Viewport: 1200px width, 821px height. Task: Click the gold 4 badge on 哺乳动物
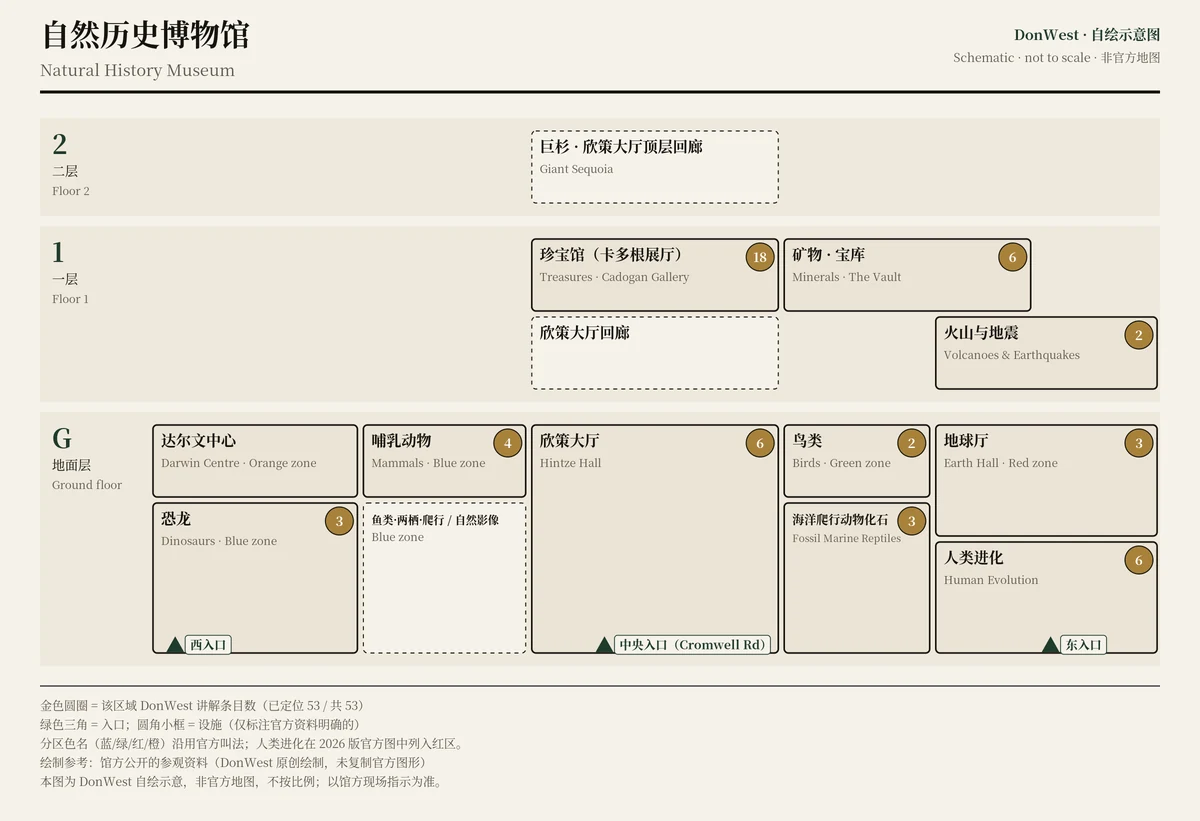507,443
